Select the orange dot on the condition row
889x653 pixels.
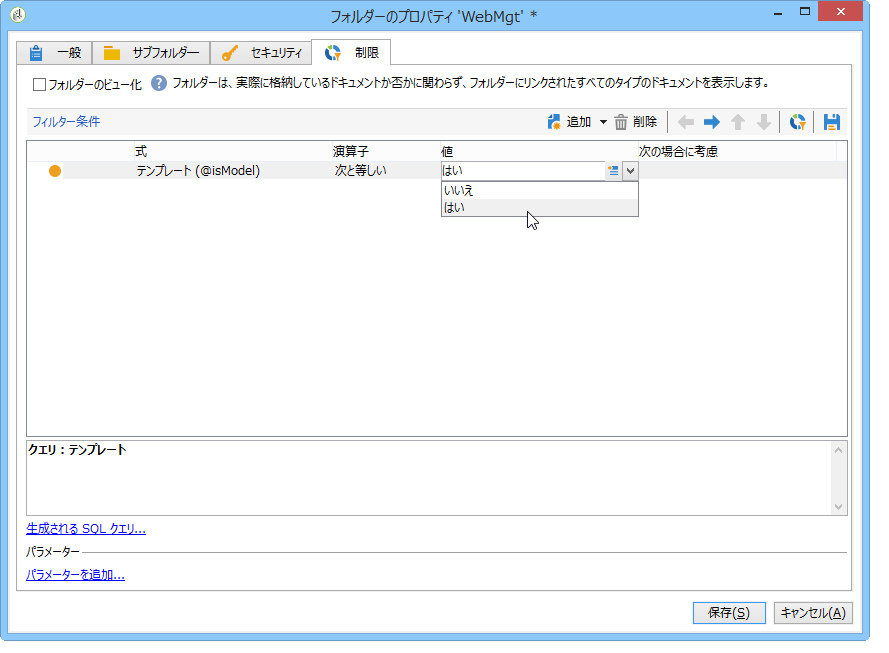tap(55, 171)
